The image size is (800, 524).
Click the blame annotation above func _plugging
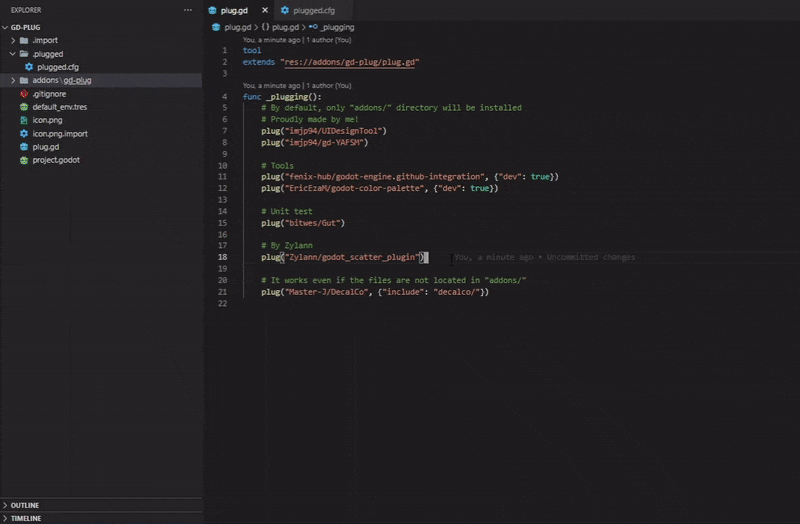[x=297, y=86]
